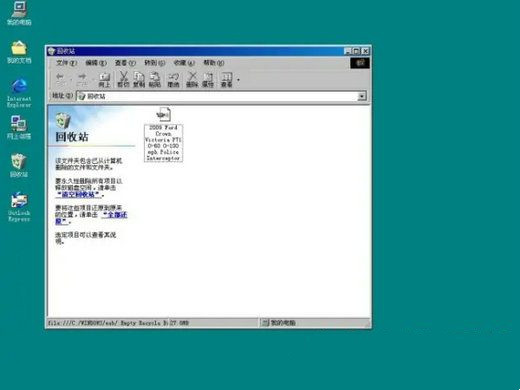
Task: Click the Delete (删除) X toolbar icon
Action: click(x=192, y=80)
